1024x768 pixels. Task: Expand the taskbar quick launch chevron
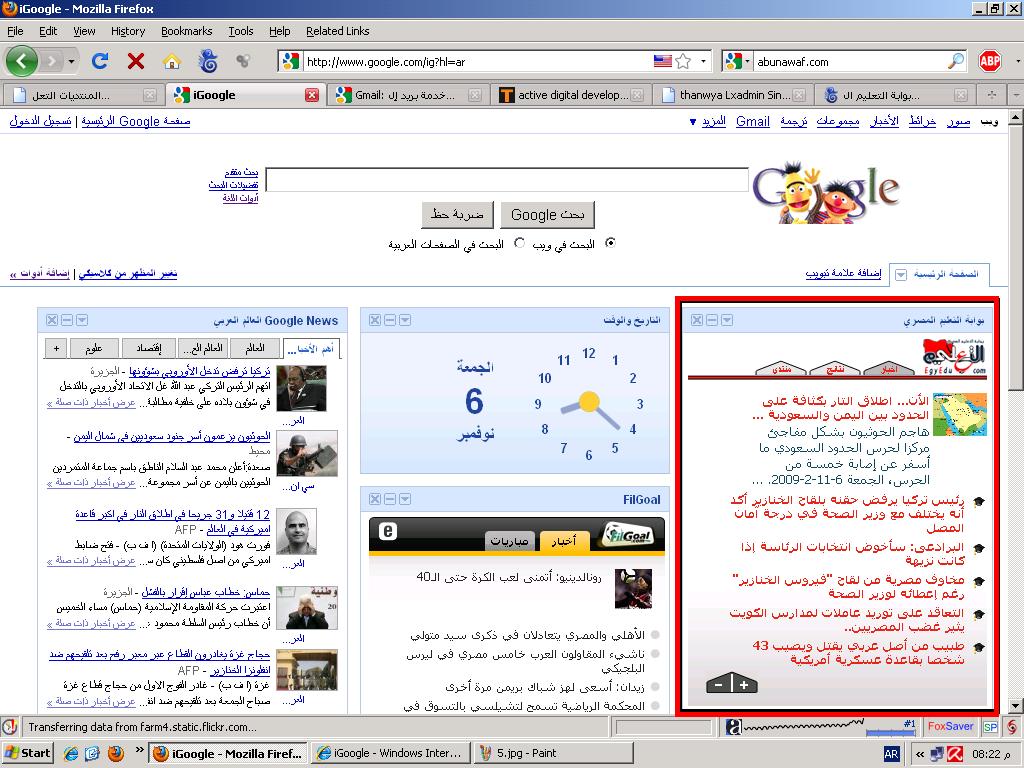(139, 750)
